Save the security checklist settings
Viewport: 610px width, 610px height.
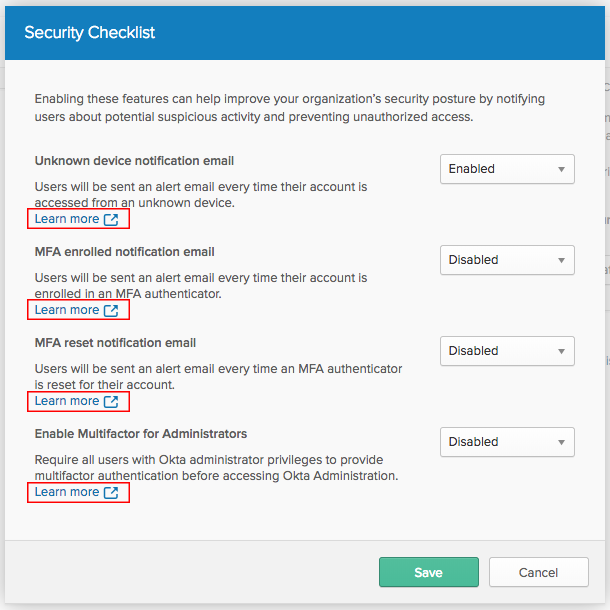pos(429,572)
